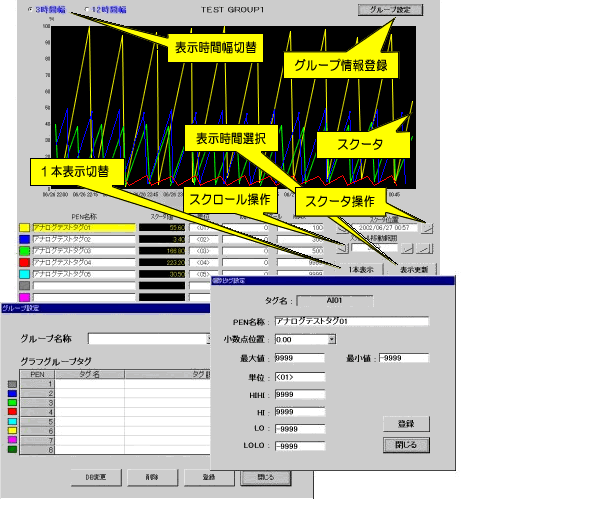600x513 pixels.
Task: Open the グループ名称 combo box
Action: [x=148, y=339]
